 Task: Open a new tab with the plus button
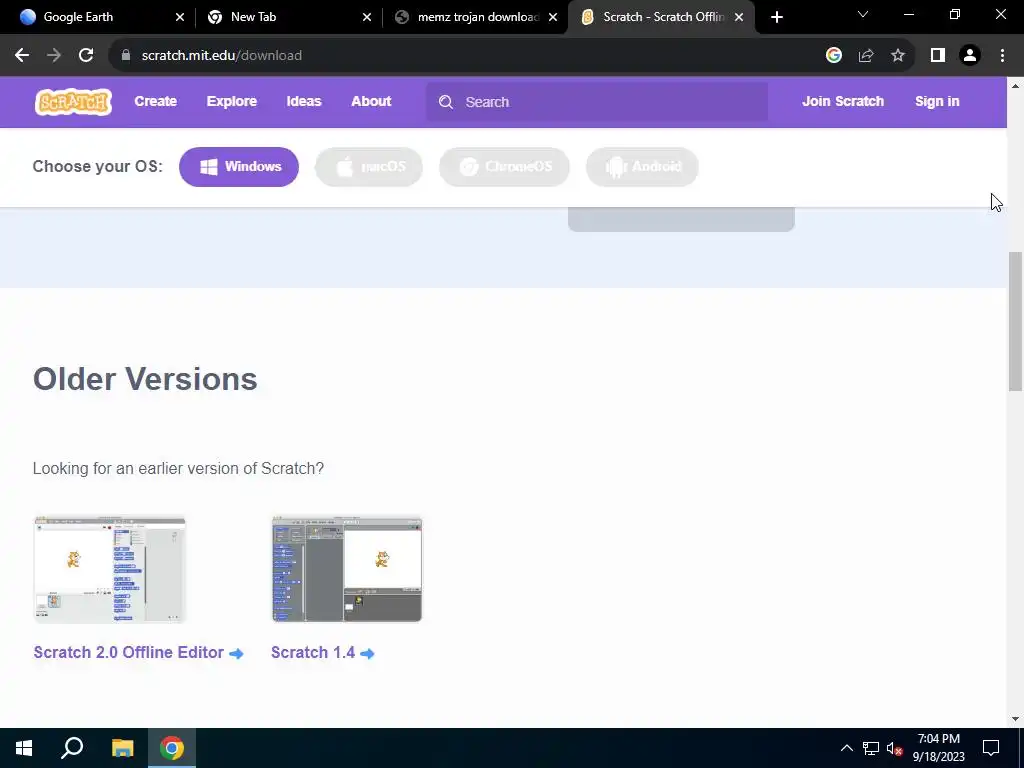(x=776, y=18)
